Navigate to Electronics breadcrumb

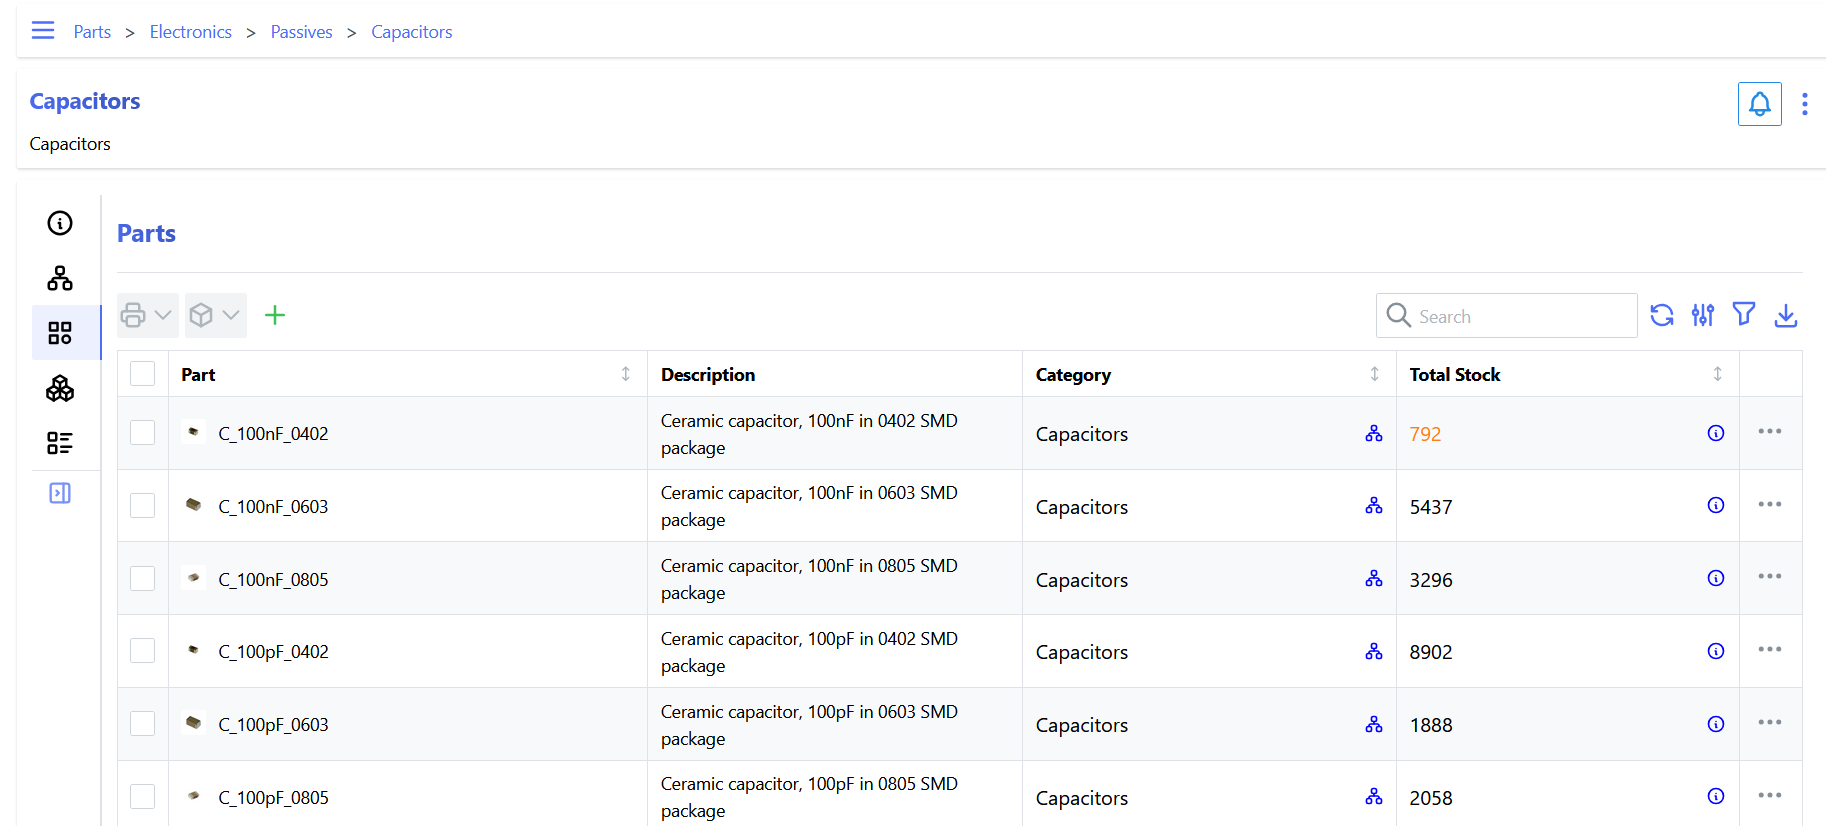point(190,32)
